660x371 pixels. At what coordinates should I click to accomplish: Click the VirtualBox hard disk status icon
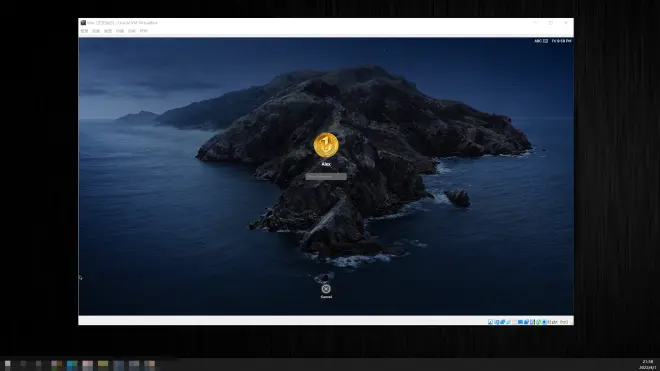point(490,322)
